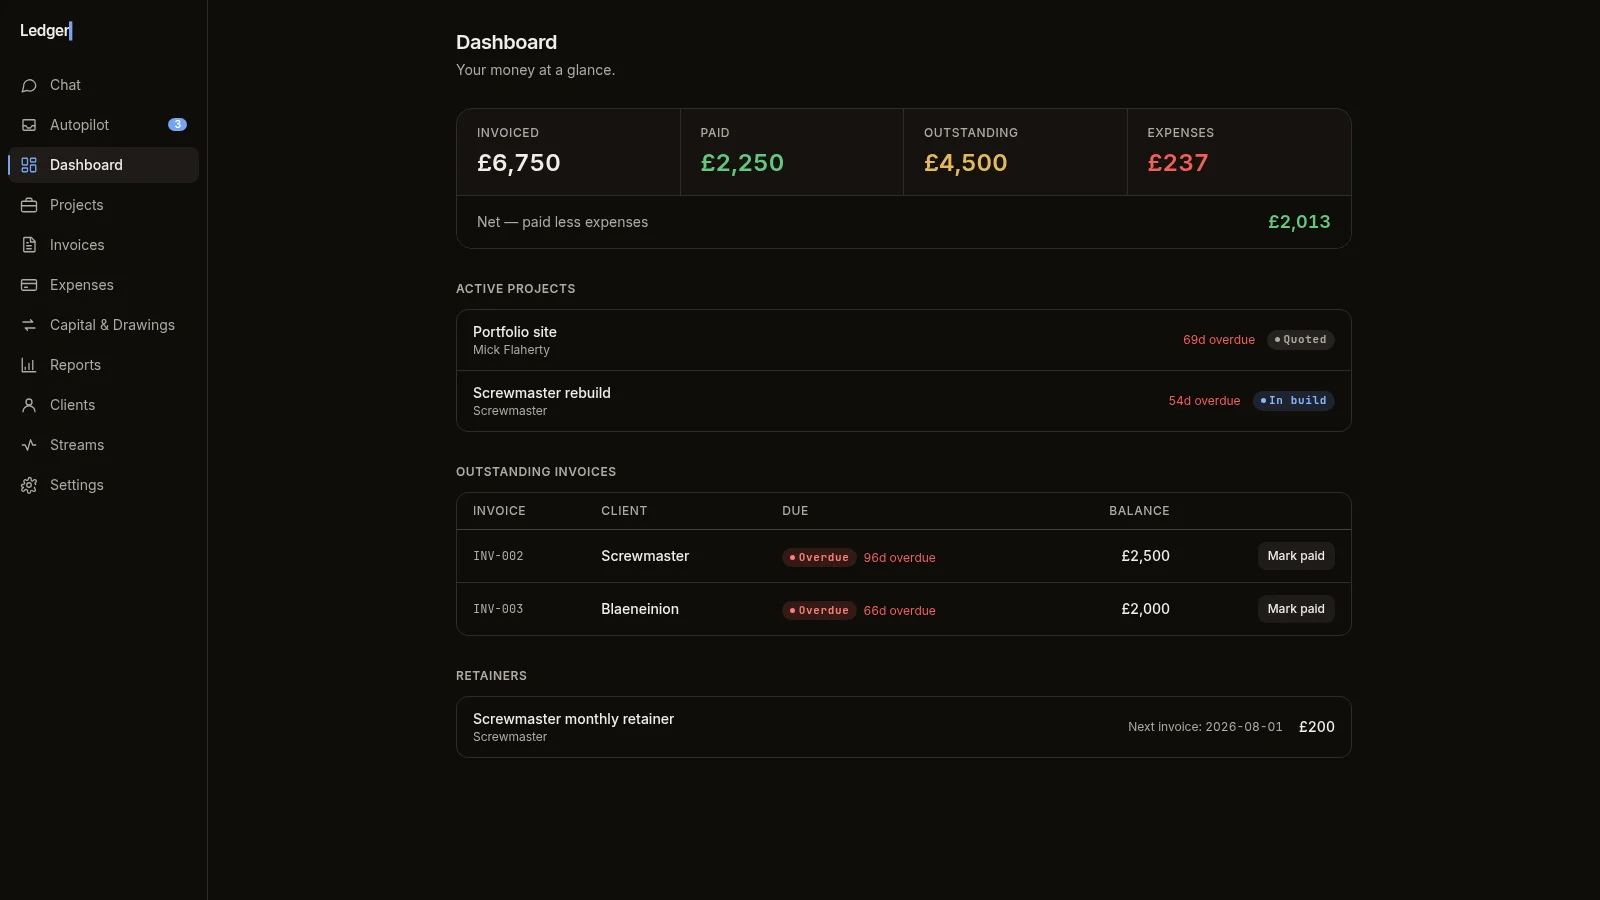Click the Projects briefcase icon
This screenshot has width=1600, height=900.
click(x=29, y=205)
